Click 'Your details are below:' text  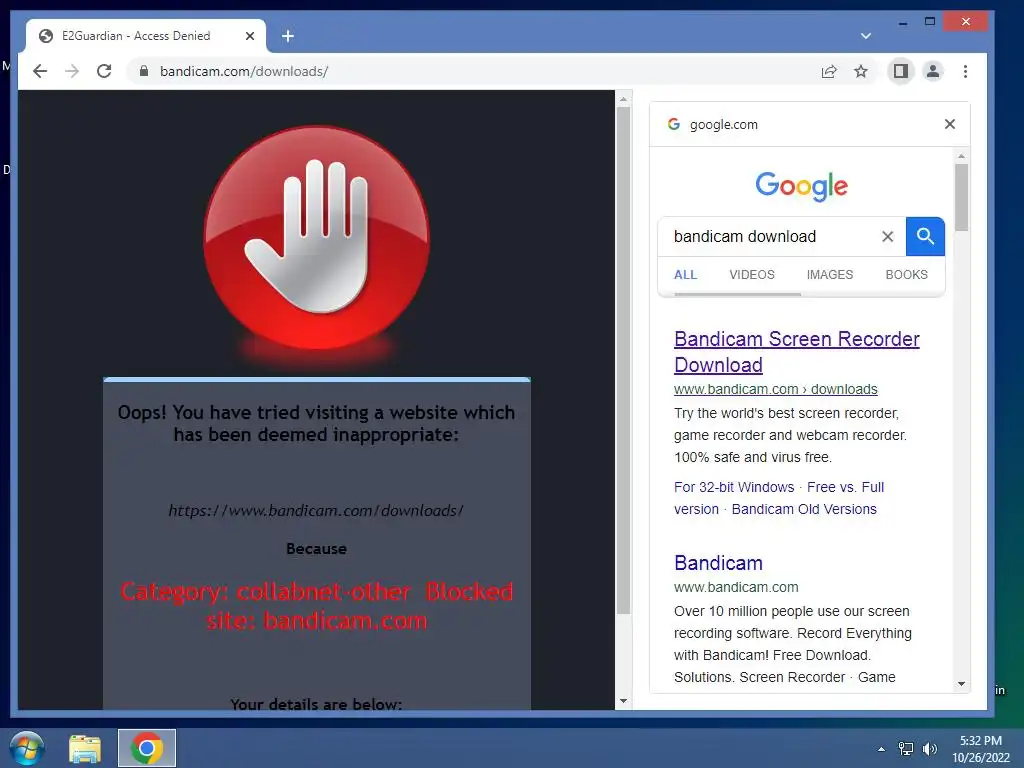(316, 704)
